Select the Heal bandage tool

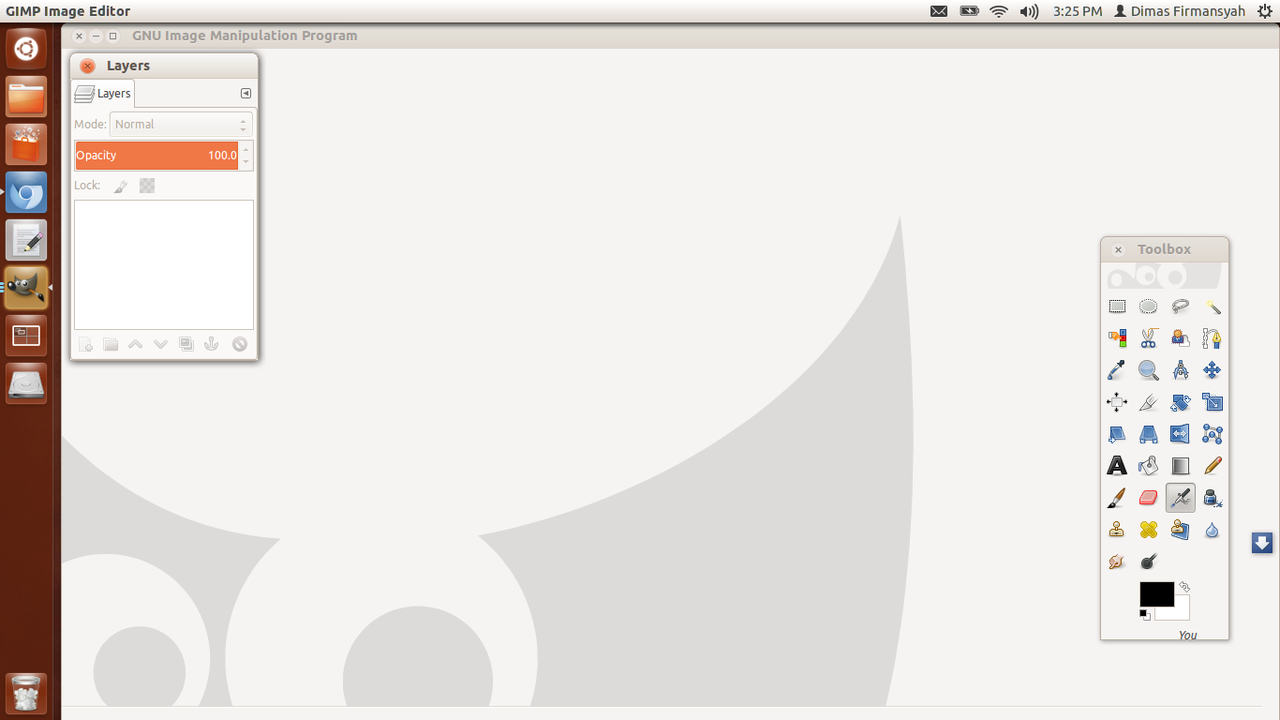coord(1149,530)
